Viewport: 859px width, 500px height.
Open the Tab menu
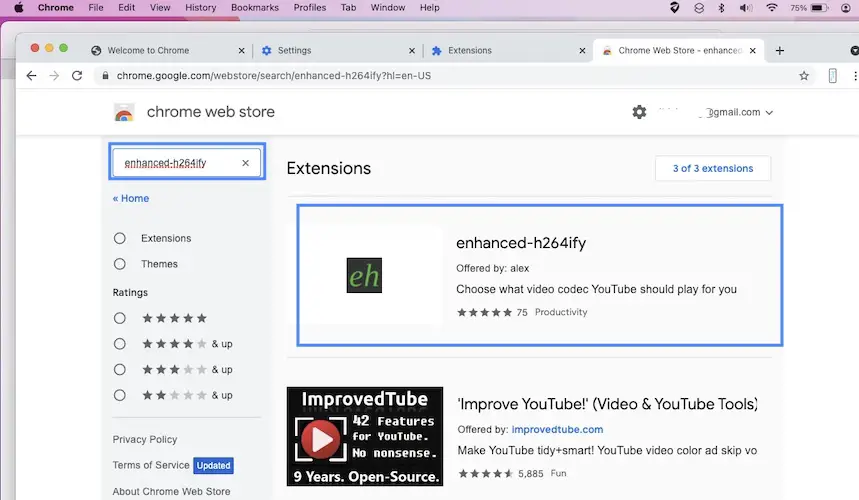(348, 8)
